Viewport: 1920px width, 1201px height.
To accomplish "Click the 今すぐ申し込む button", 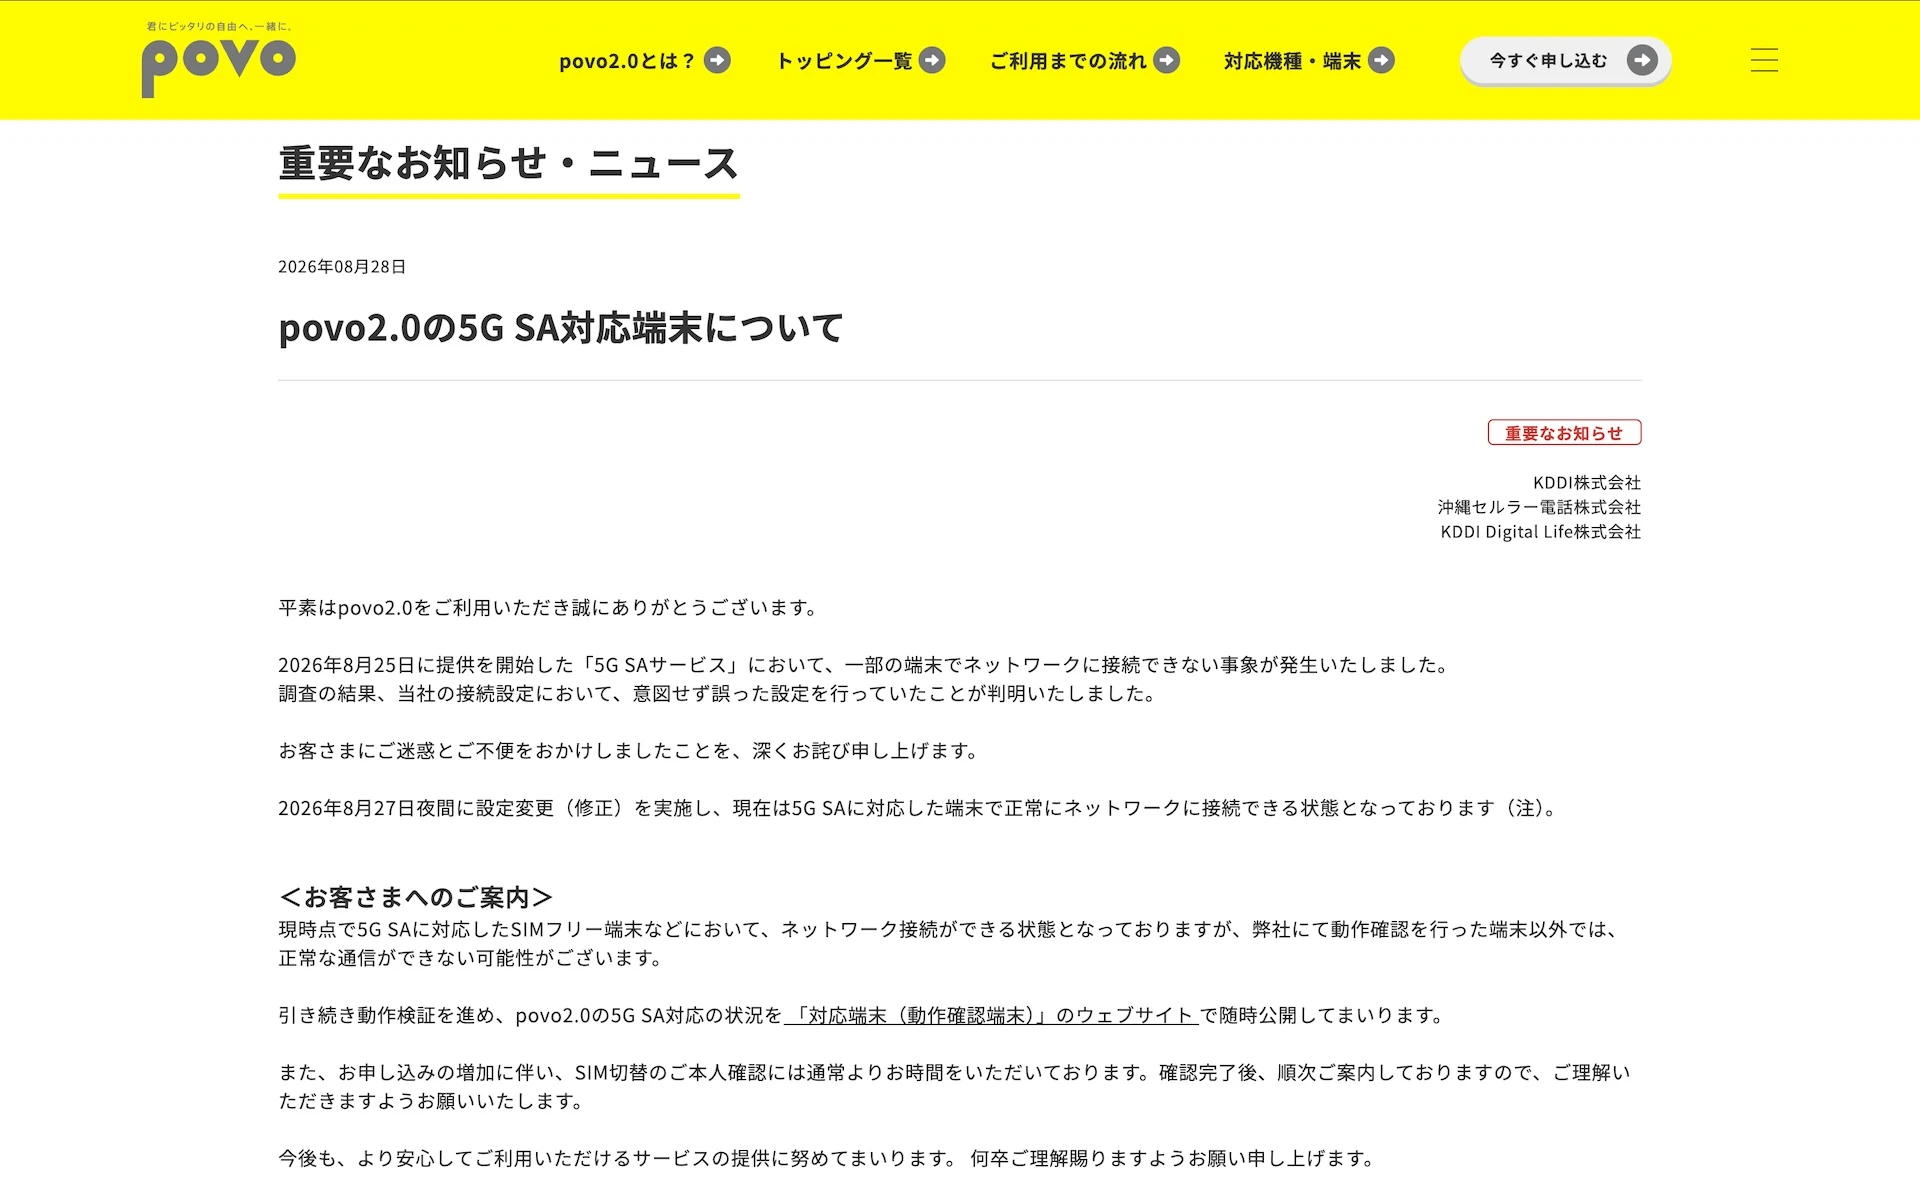I will tap(1565, 61).
